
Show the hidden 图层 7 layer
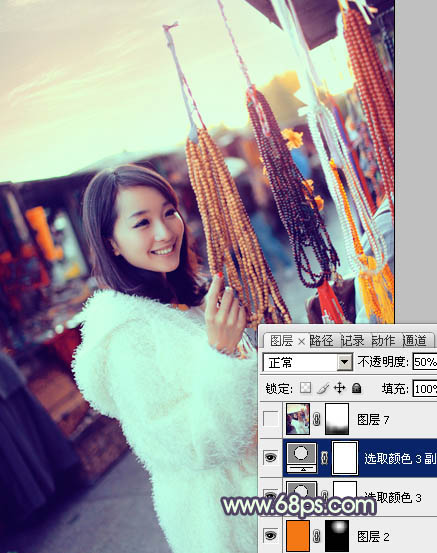(271, 419)
